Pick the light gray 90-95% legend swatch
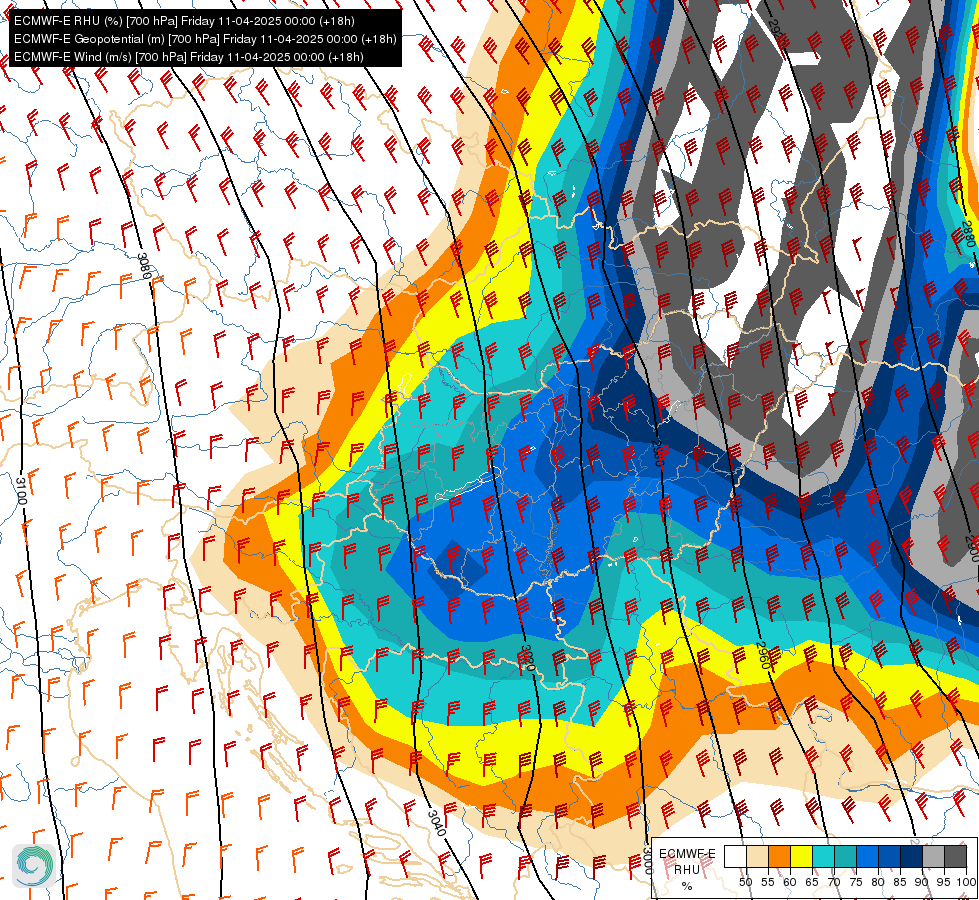The image size is (979, 900). 933,857
